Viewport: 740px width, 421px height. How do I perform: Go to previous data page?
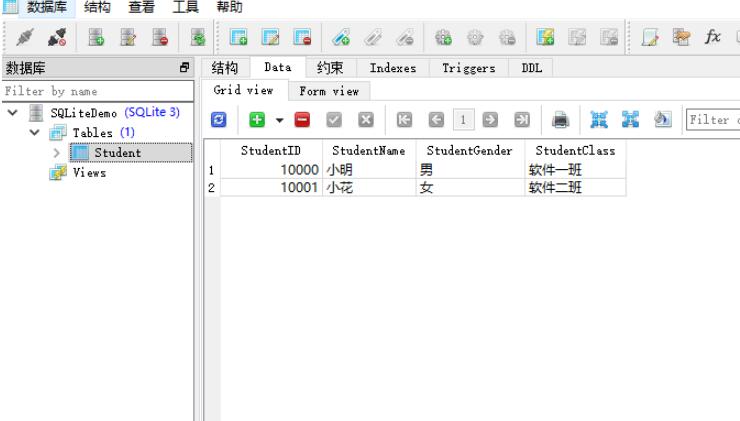[x=437, y=120]
